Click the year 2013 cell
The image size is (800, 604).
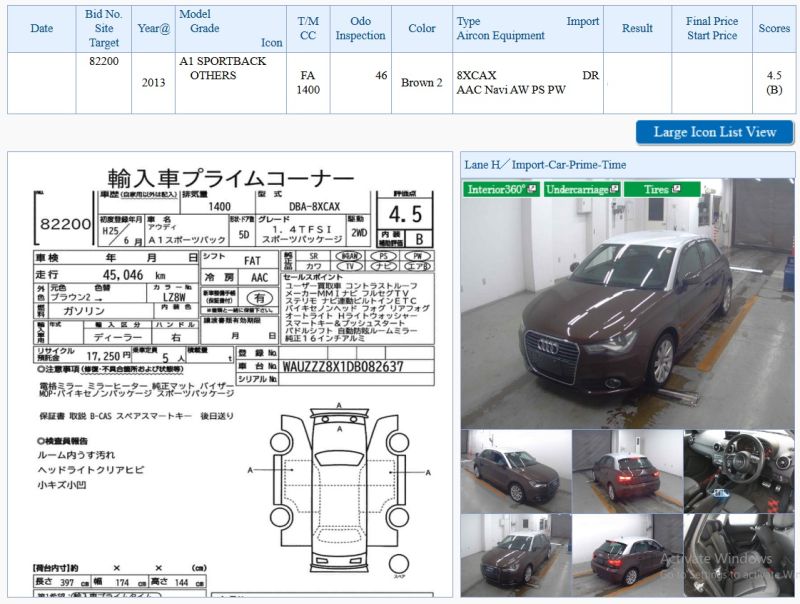154,83
